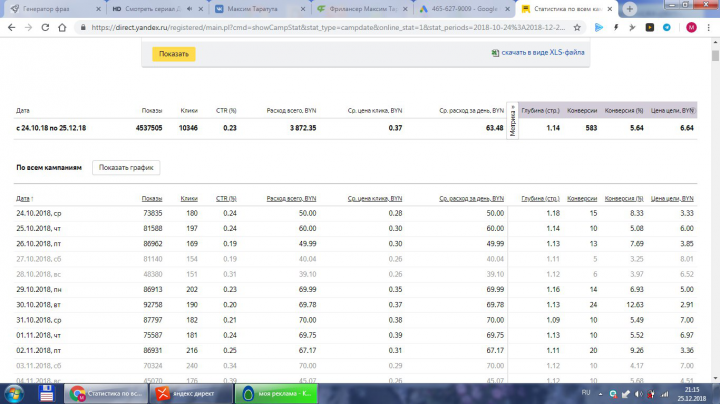The height and width of the screenshot is (404, 720).
Task: Click the 12.63 conversion rate cell
Action: [634, 304]
